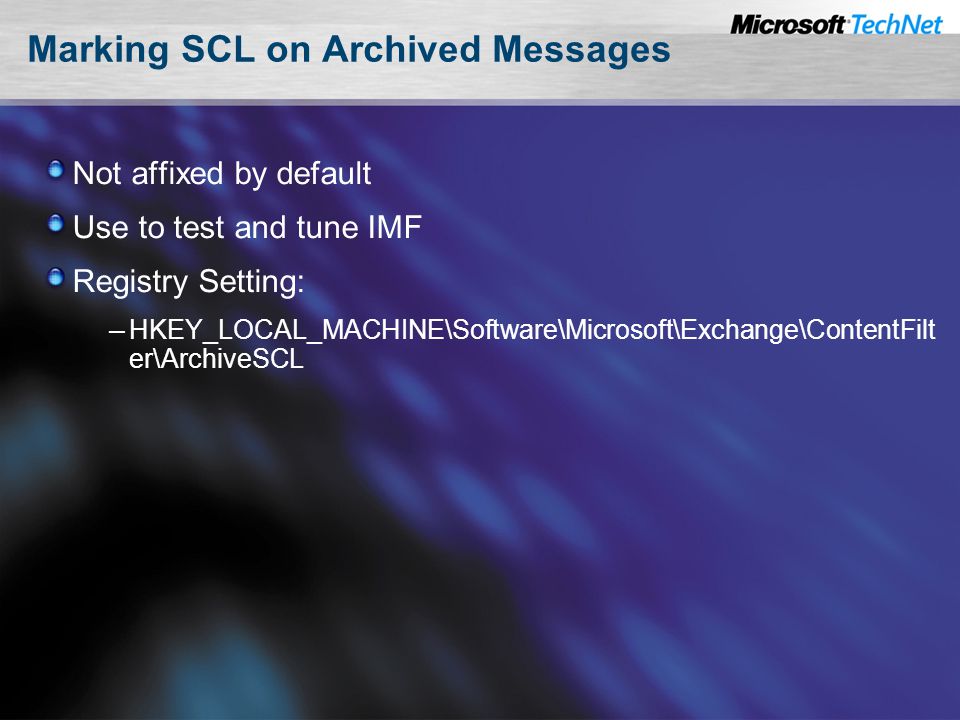Select the "Registry Setting:" bullet text
The height and width of the screenshot is (720, 960).
pyautogui.click(x=189, y=282)
